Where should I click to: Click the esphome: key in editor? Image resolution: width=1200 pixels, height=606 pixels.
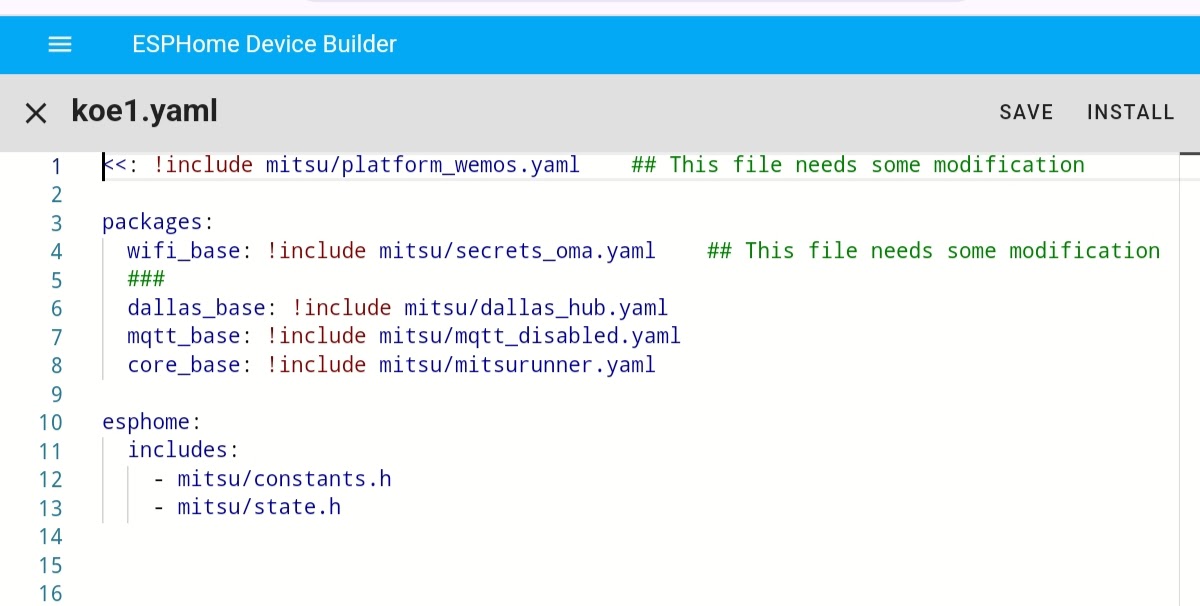pos(145,422)
